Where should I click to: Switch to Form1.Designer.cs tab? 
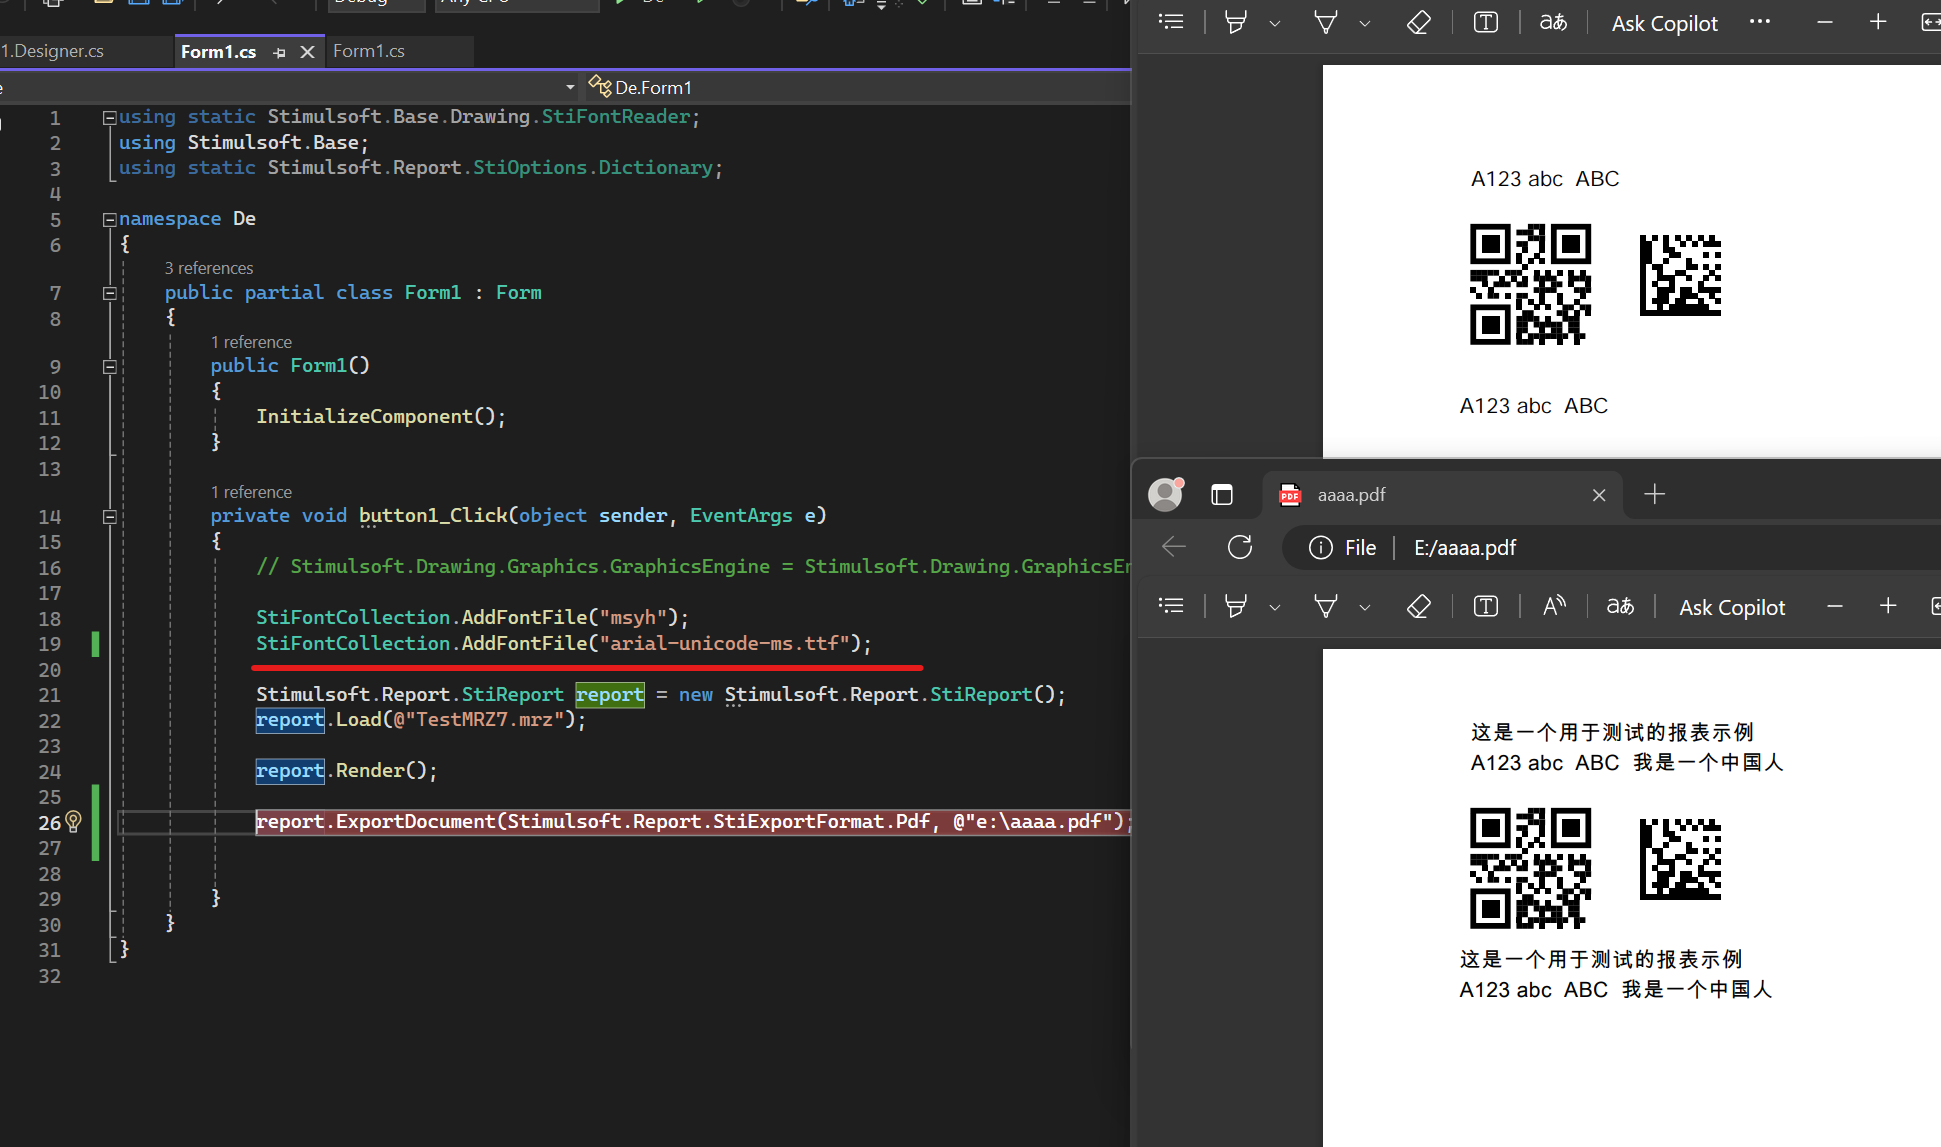(x=52, y=51)
